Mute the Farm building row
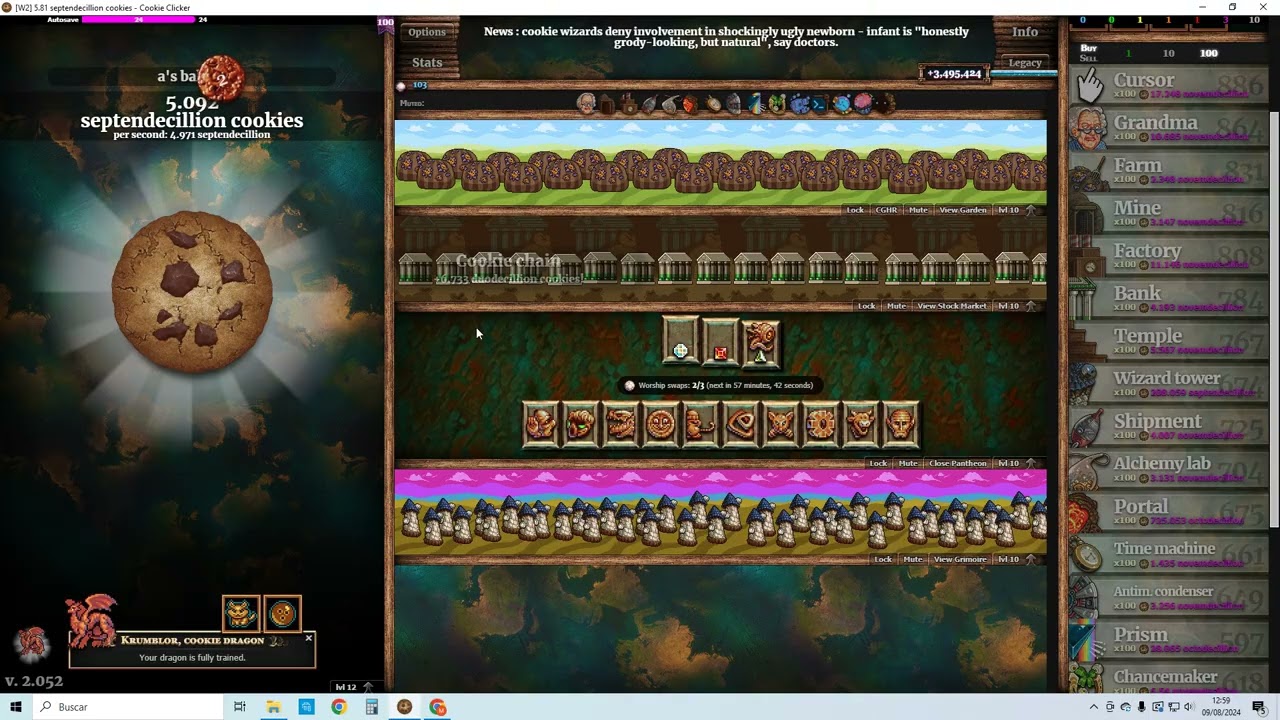 point(918,210)
